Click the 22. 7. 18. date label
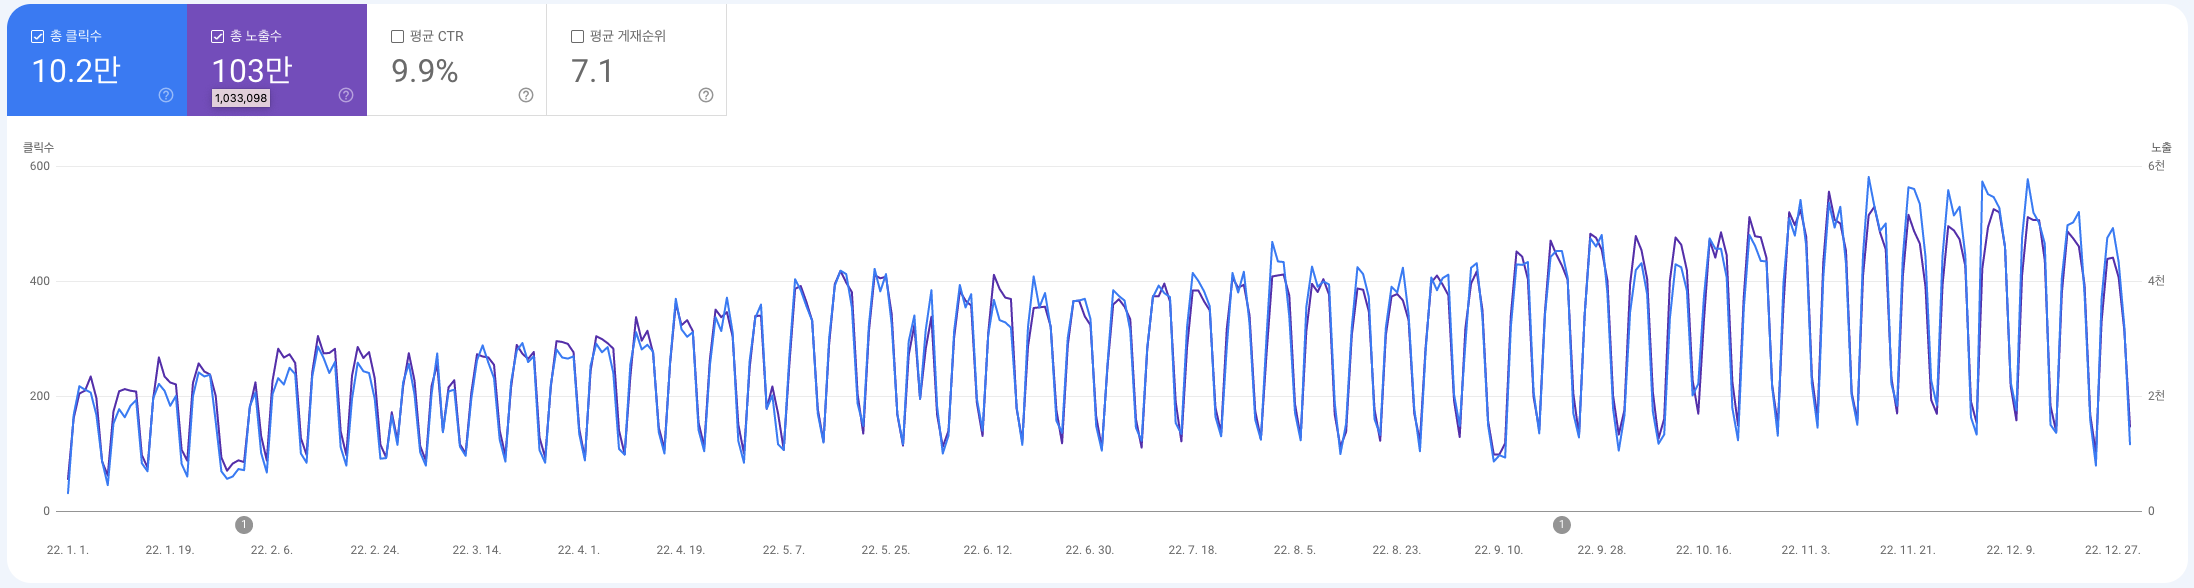 [1192, 550]
